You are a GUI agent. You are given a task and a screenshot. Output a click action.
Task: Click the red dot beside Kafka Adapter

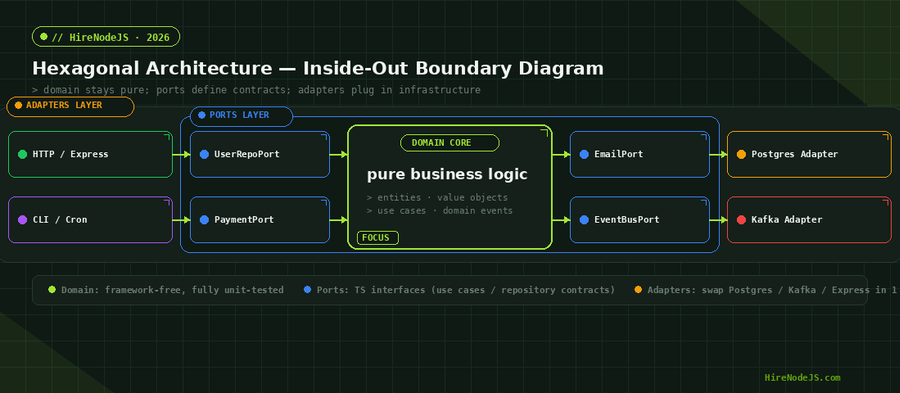741,220
